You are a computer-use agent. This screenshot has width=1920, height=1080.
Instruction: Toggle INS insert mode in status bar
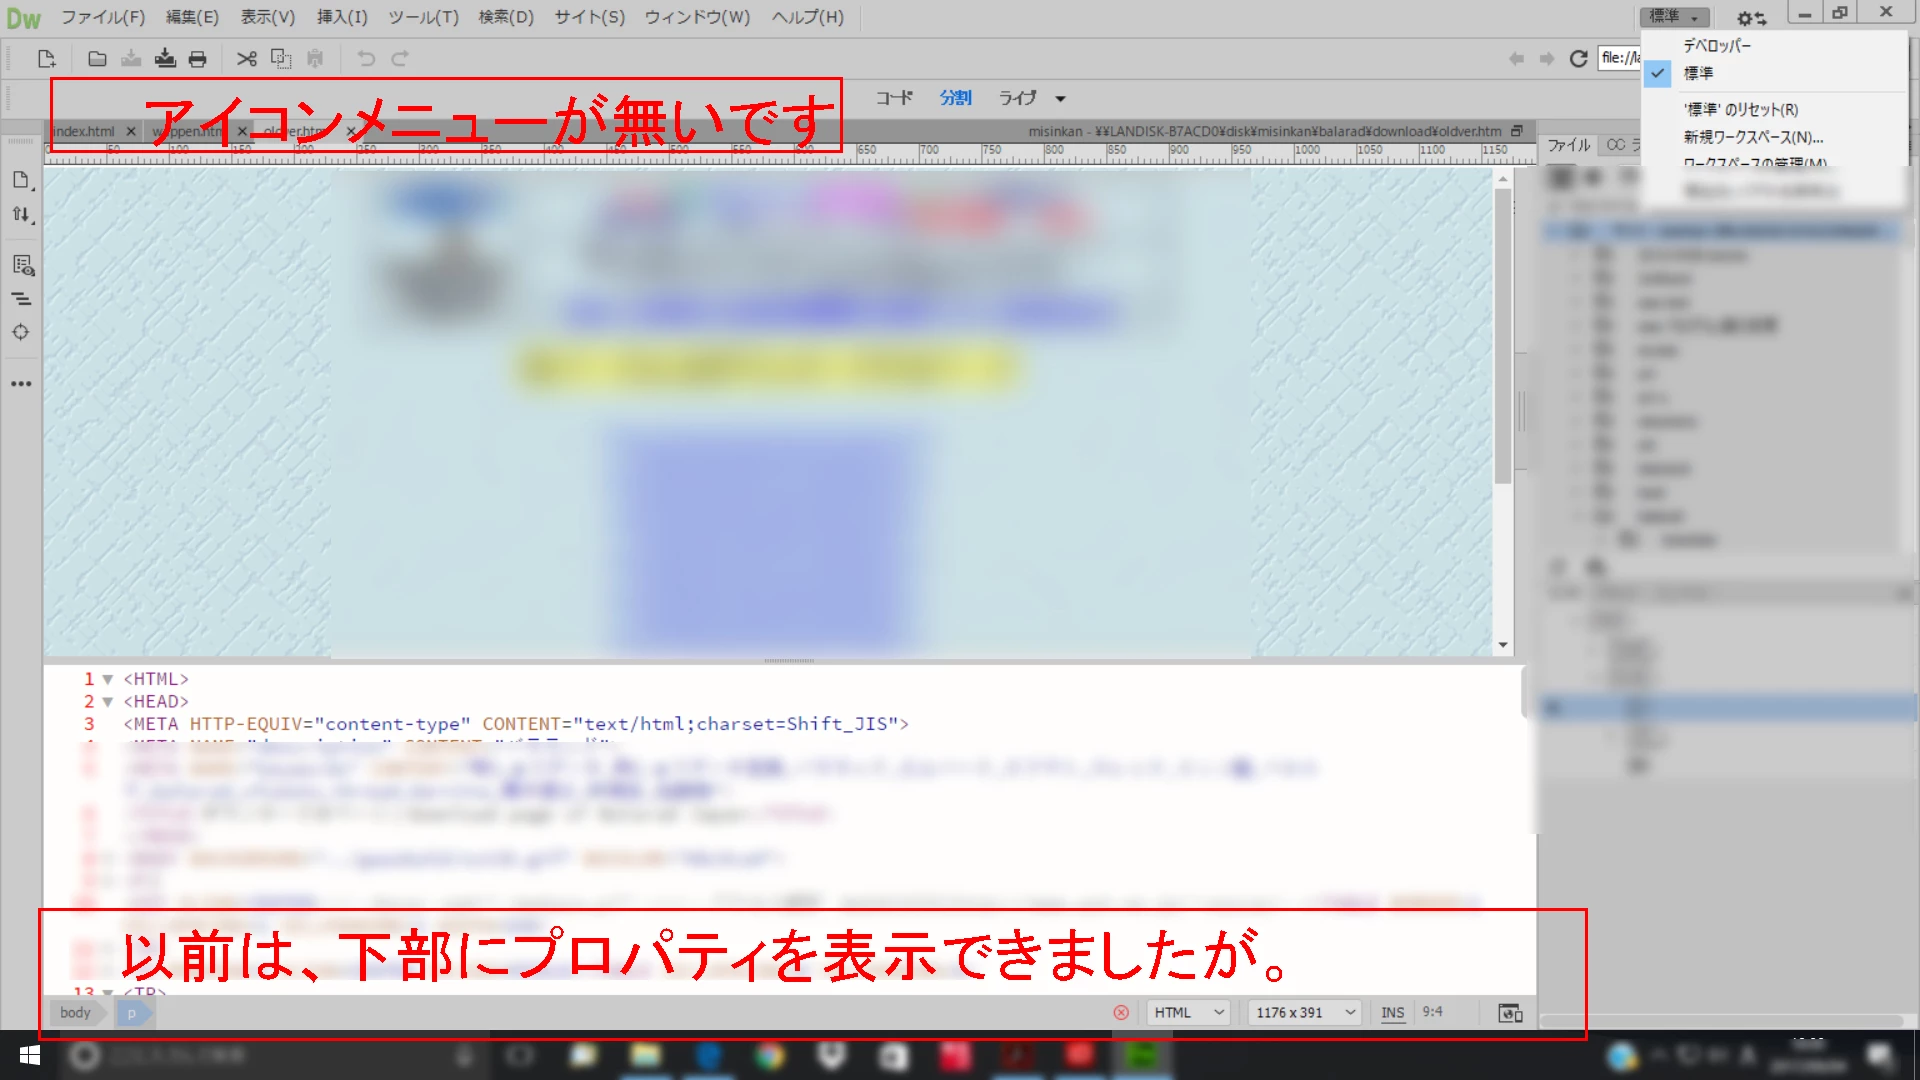(1392, 1013)
